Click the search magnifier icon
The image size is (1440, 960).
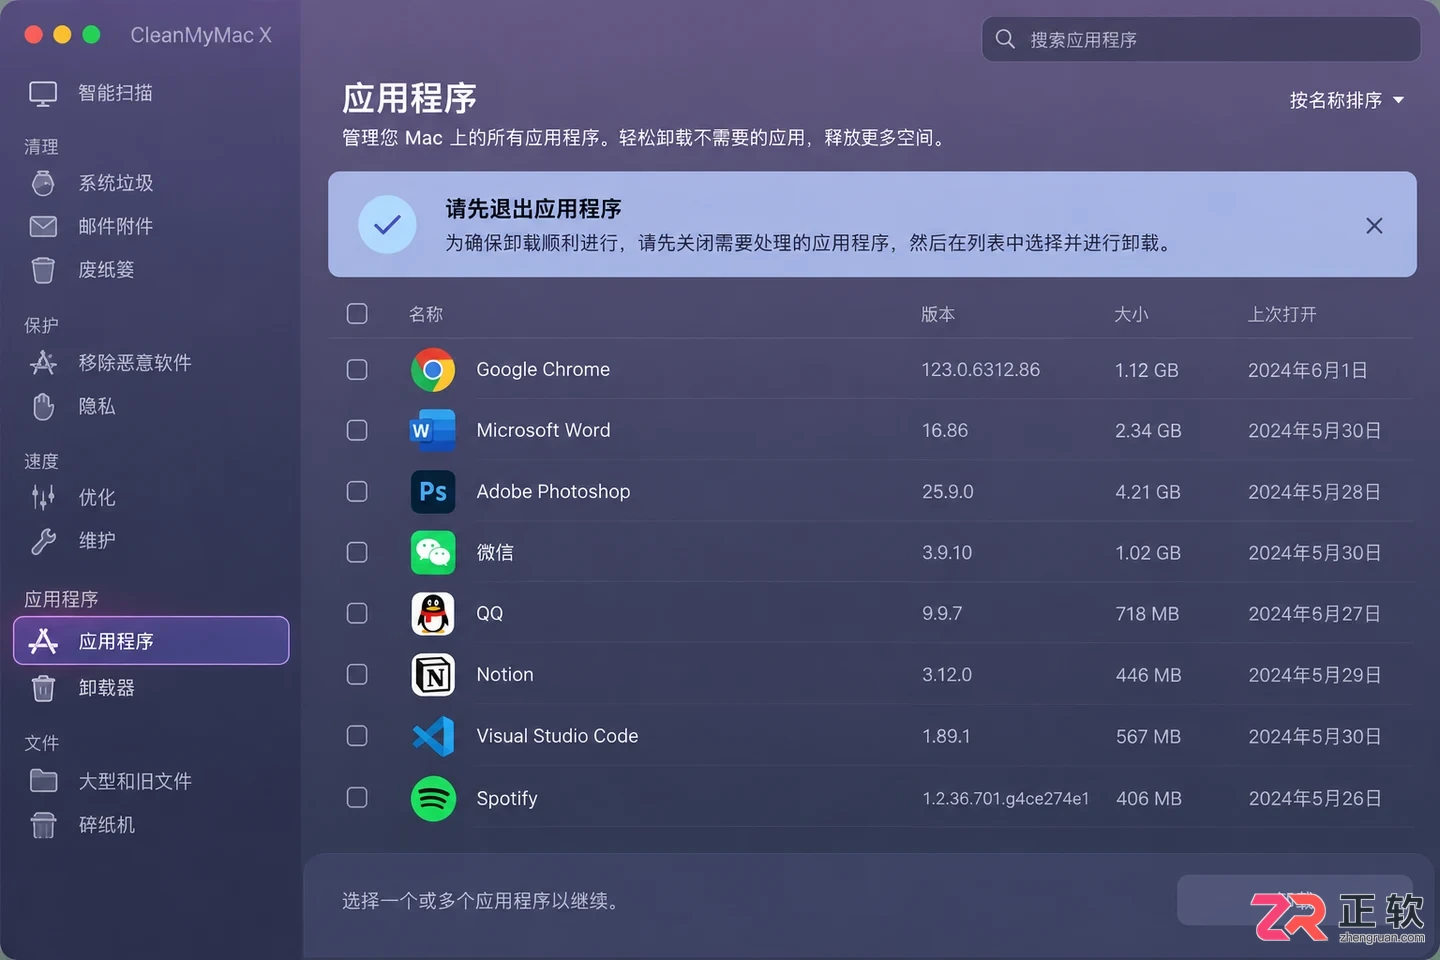(x=1005, y=39)
